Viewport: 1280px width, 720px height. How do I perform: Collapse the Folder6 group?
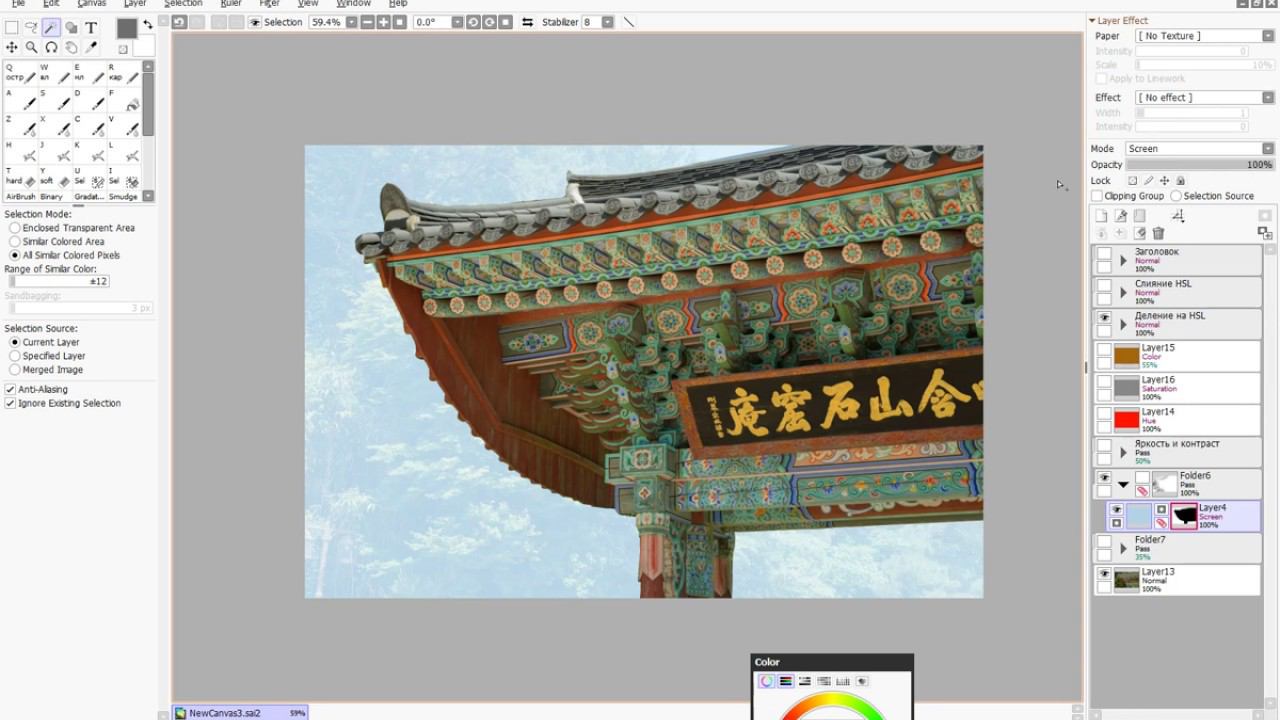pos(1123,485)
